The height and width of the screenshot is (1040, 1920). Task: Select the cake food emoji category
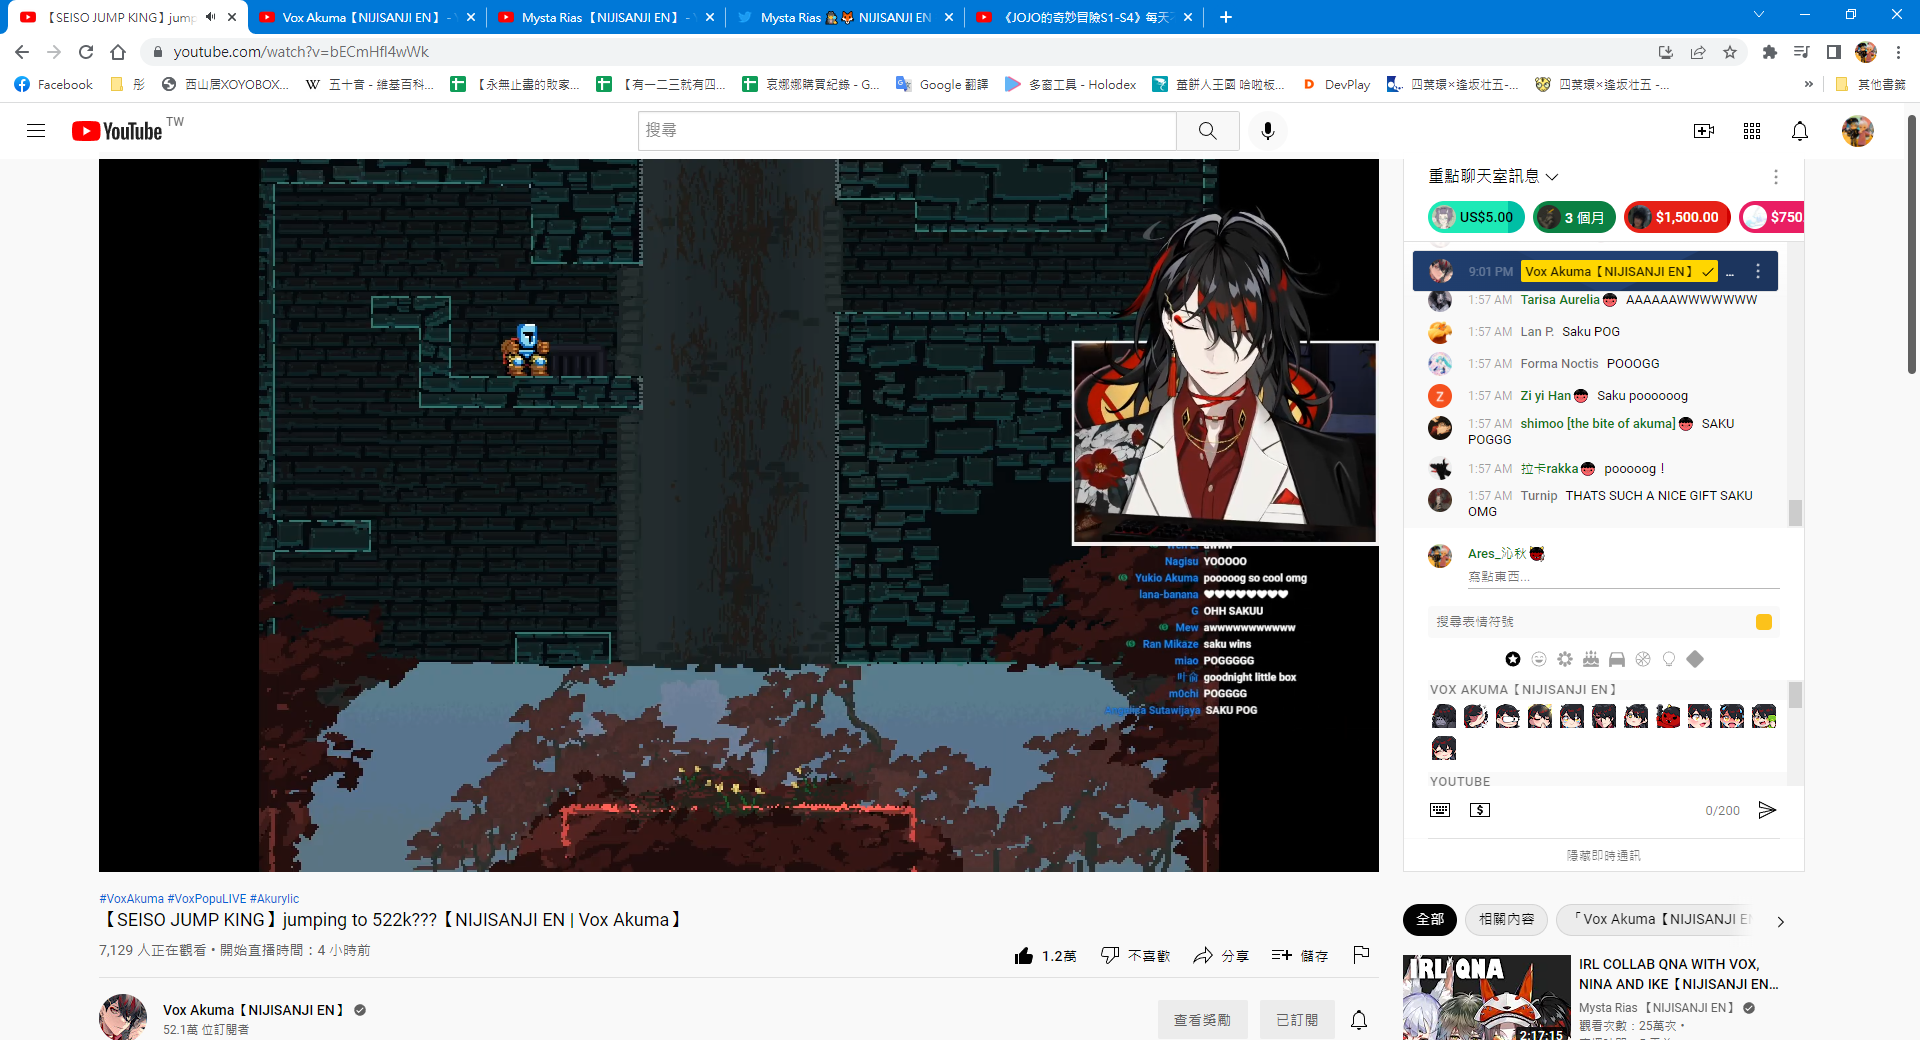point(1591,659)
